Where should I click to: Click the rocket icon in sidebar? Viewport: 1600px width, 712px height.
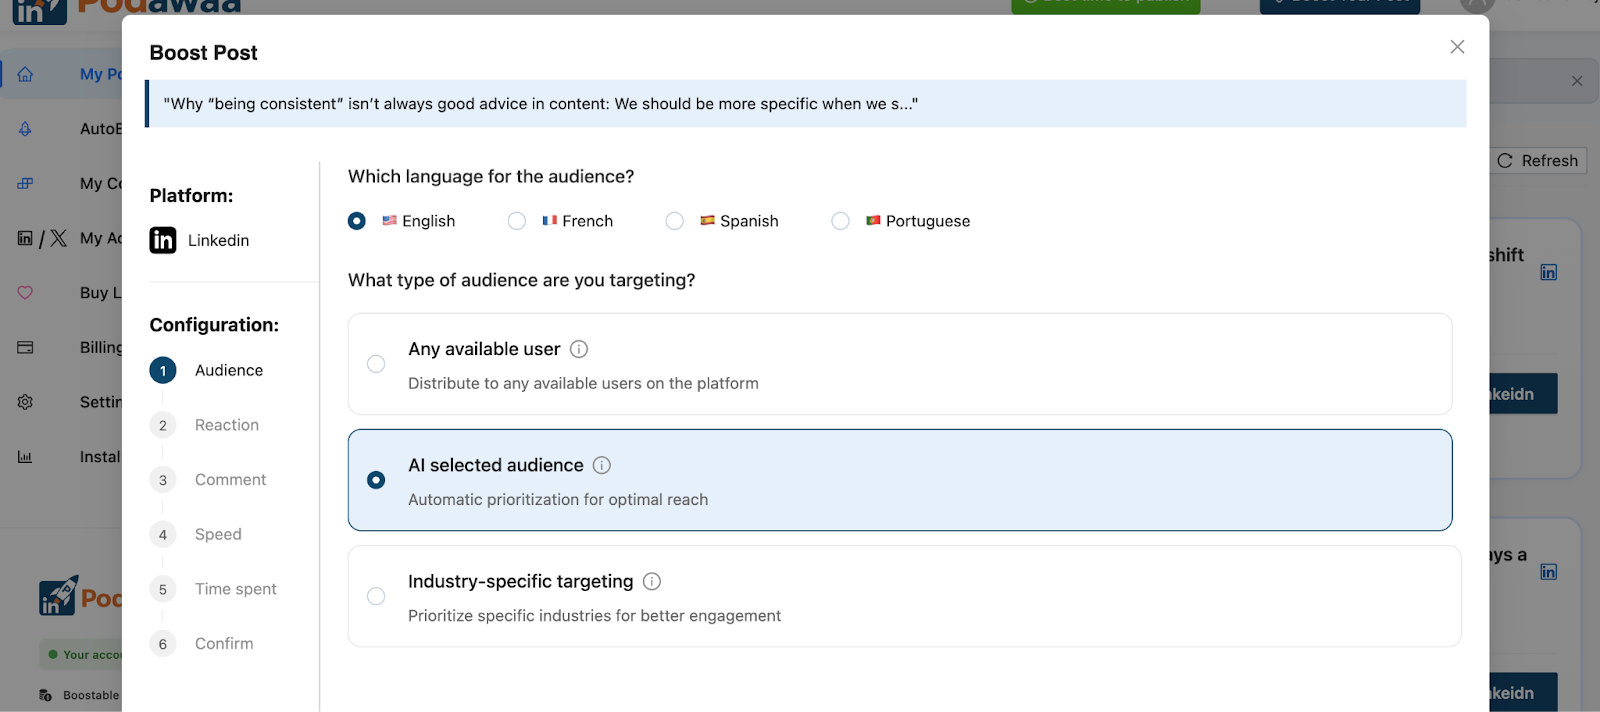coord(25,129)
